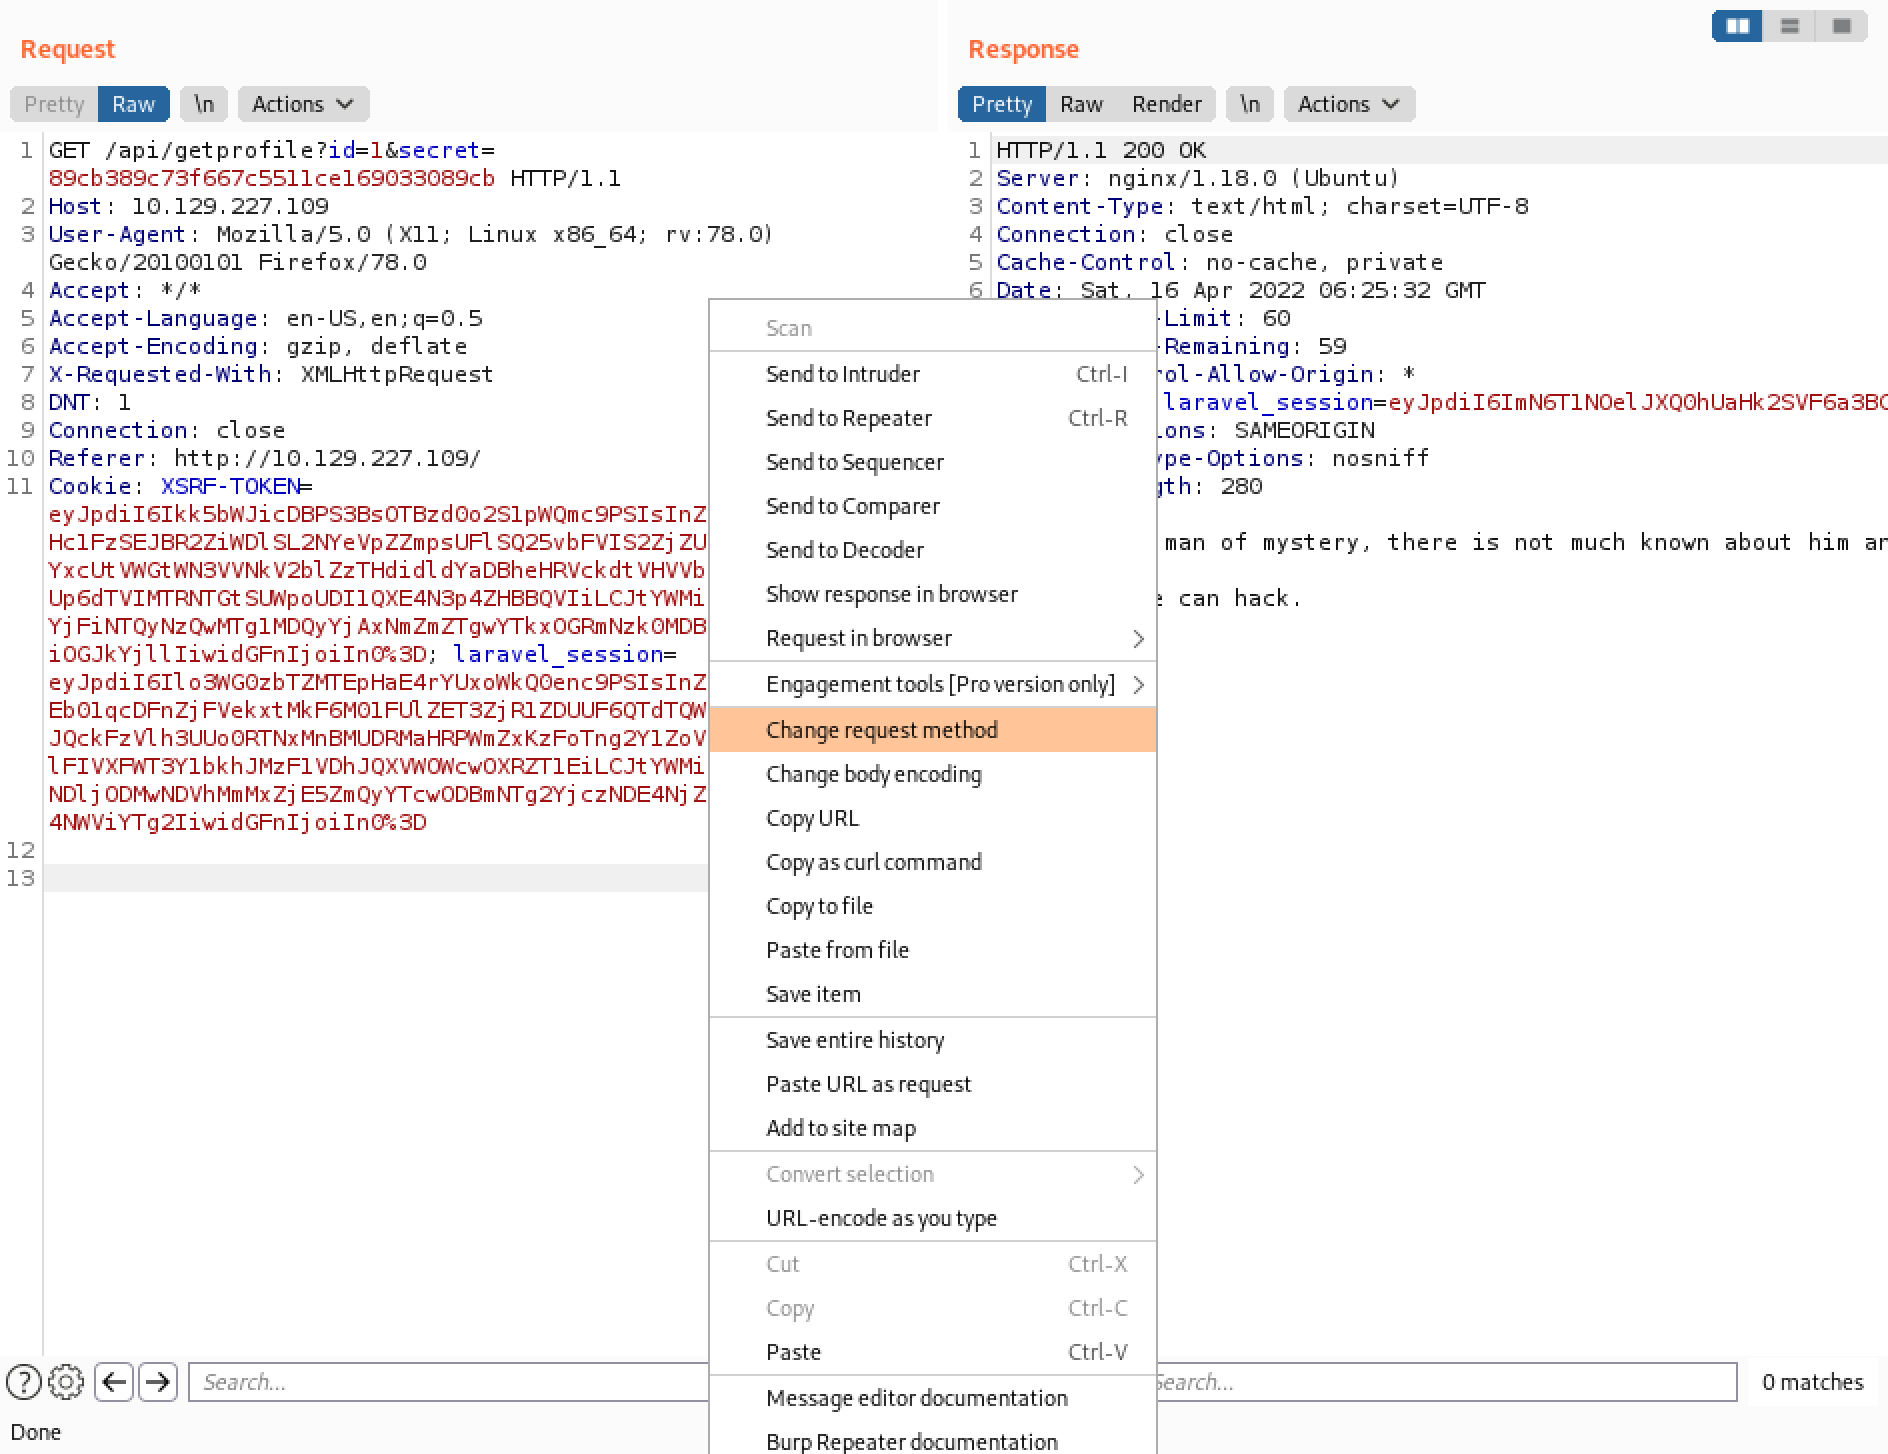The width and height of the screenshot is (1888, 1454).
Task: Select Save entire history
Action: 932,1040
